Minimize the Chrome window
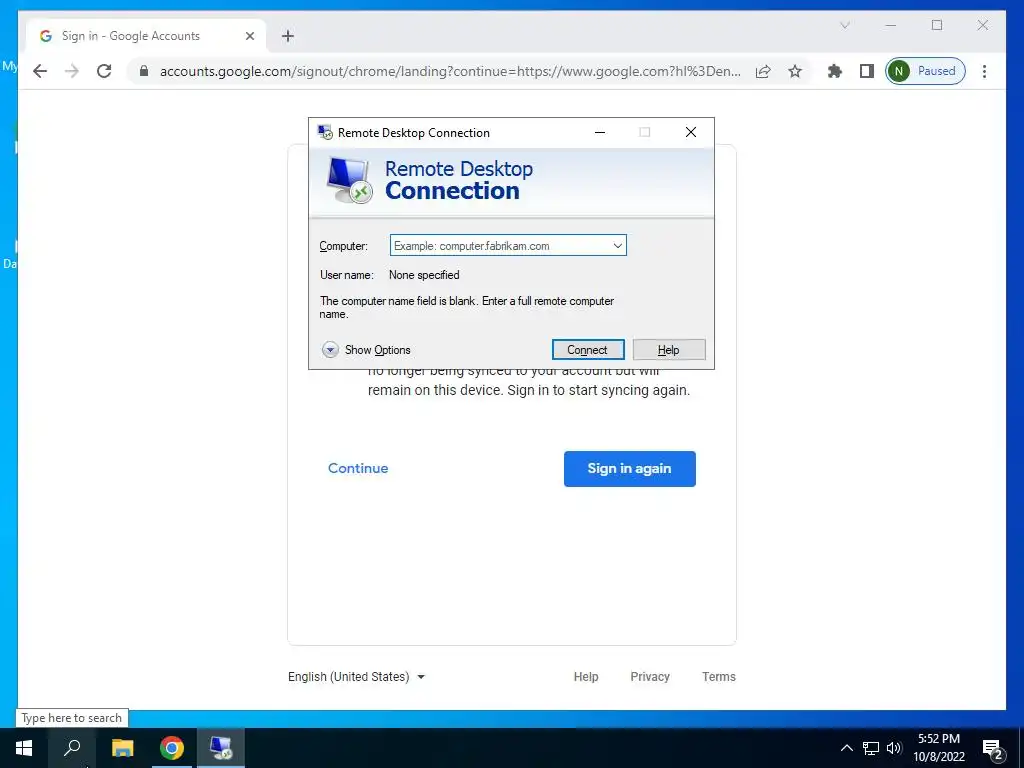The height and width of the screenshot is (768, 1024). coord(891,25)
